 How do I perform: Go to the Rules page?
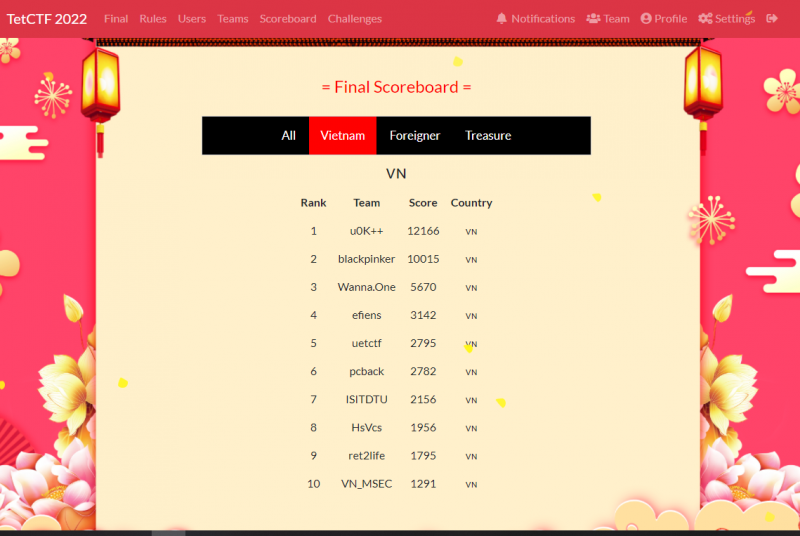153,19
